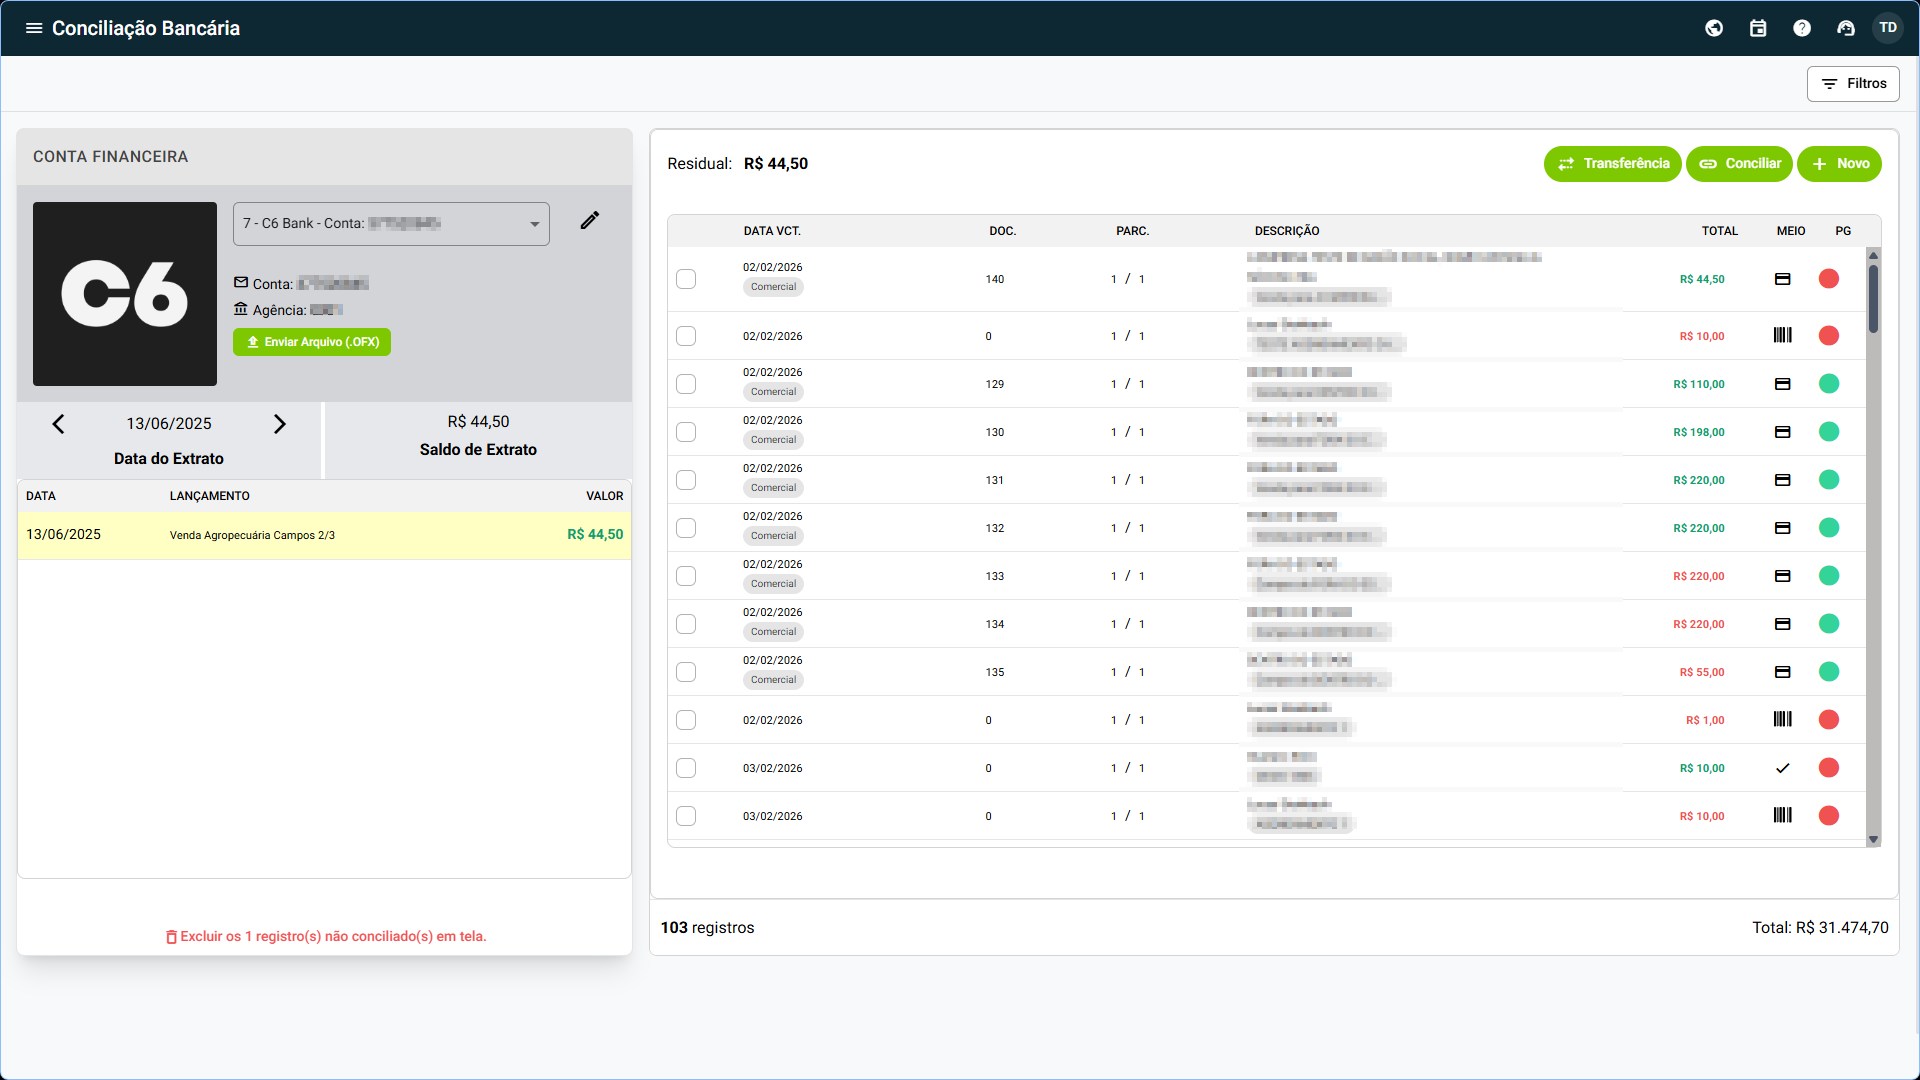Tick the checkbox for document 140
Viewport: 1920px width, 1080px height.
(686, 279)
